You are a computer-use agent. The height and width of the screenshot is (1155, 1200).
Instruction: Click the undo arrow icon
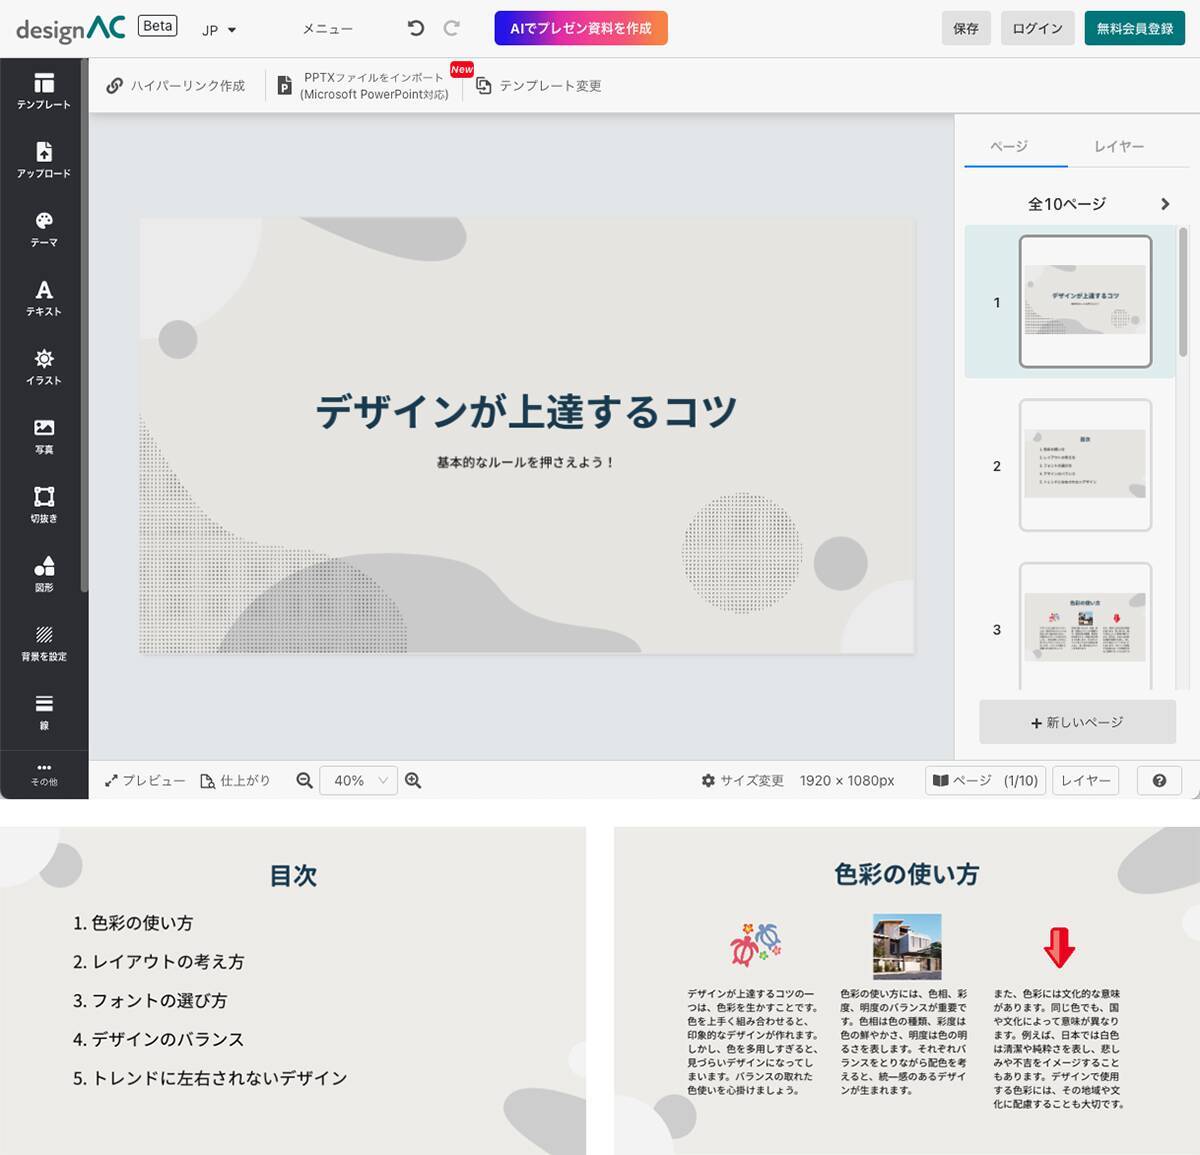click(416, 28)
